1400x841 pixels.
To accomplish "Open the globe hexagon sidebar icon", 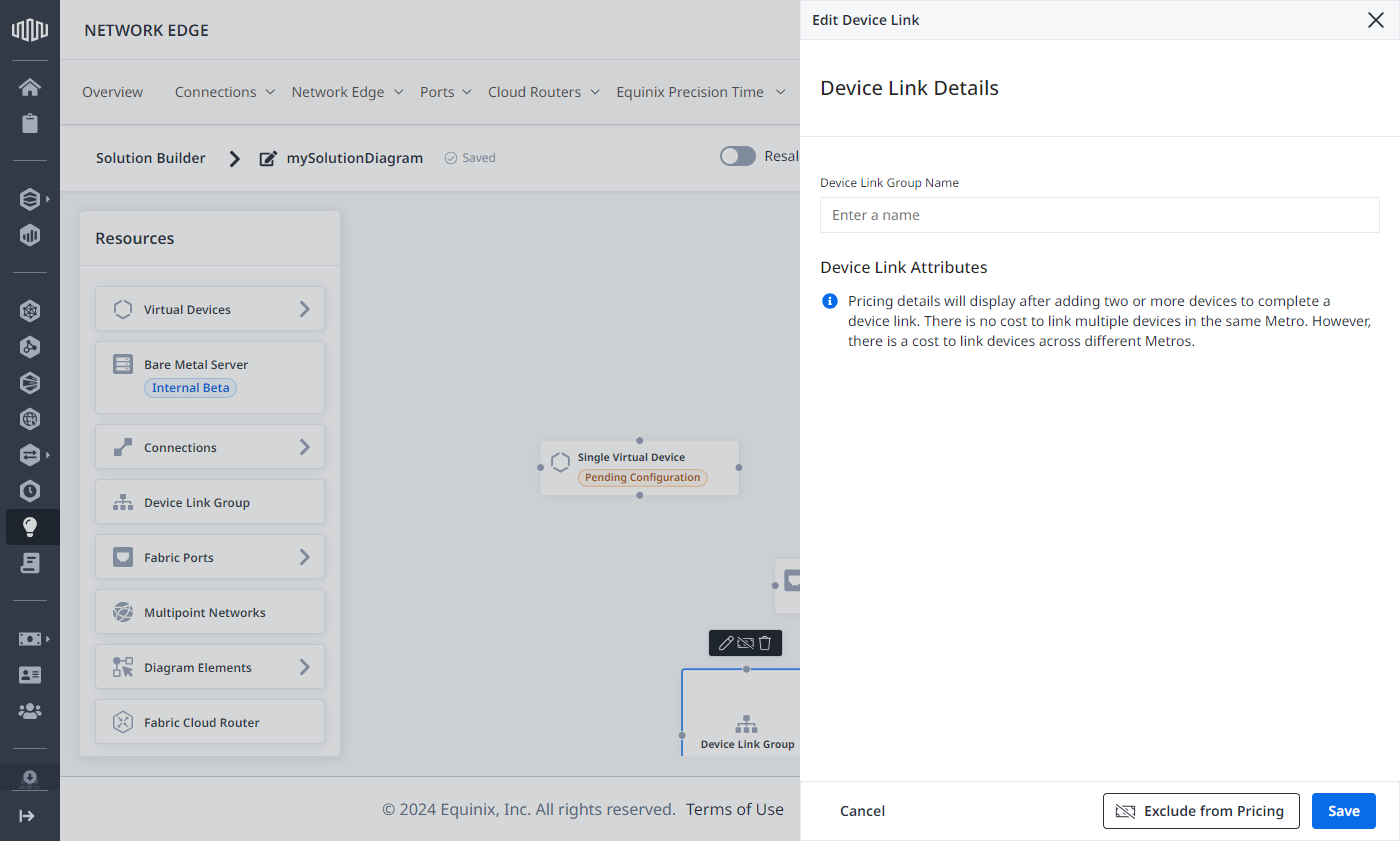I will tap(30, 419).
